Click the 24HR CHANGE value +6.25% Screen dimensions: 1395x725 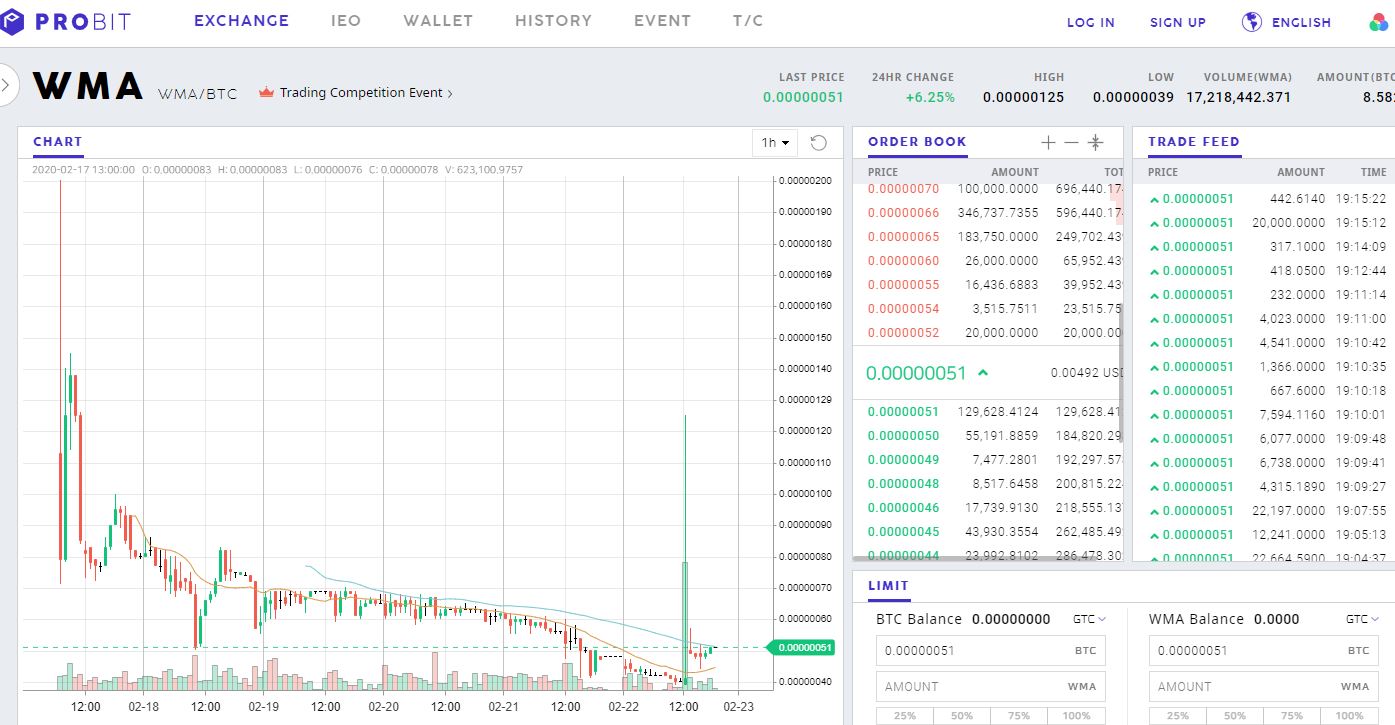click(x=930, y=98)
